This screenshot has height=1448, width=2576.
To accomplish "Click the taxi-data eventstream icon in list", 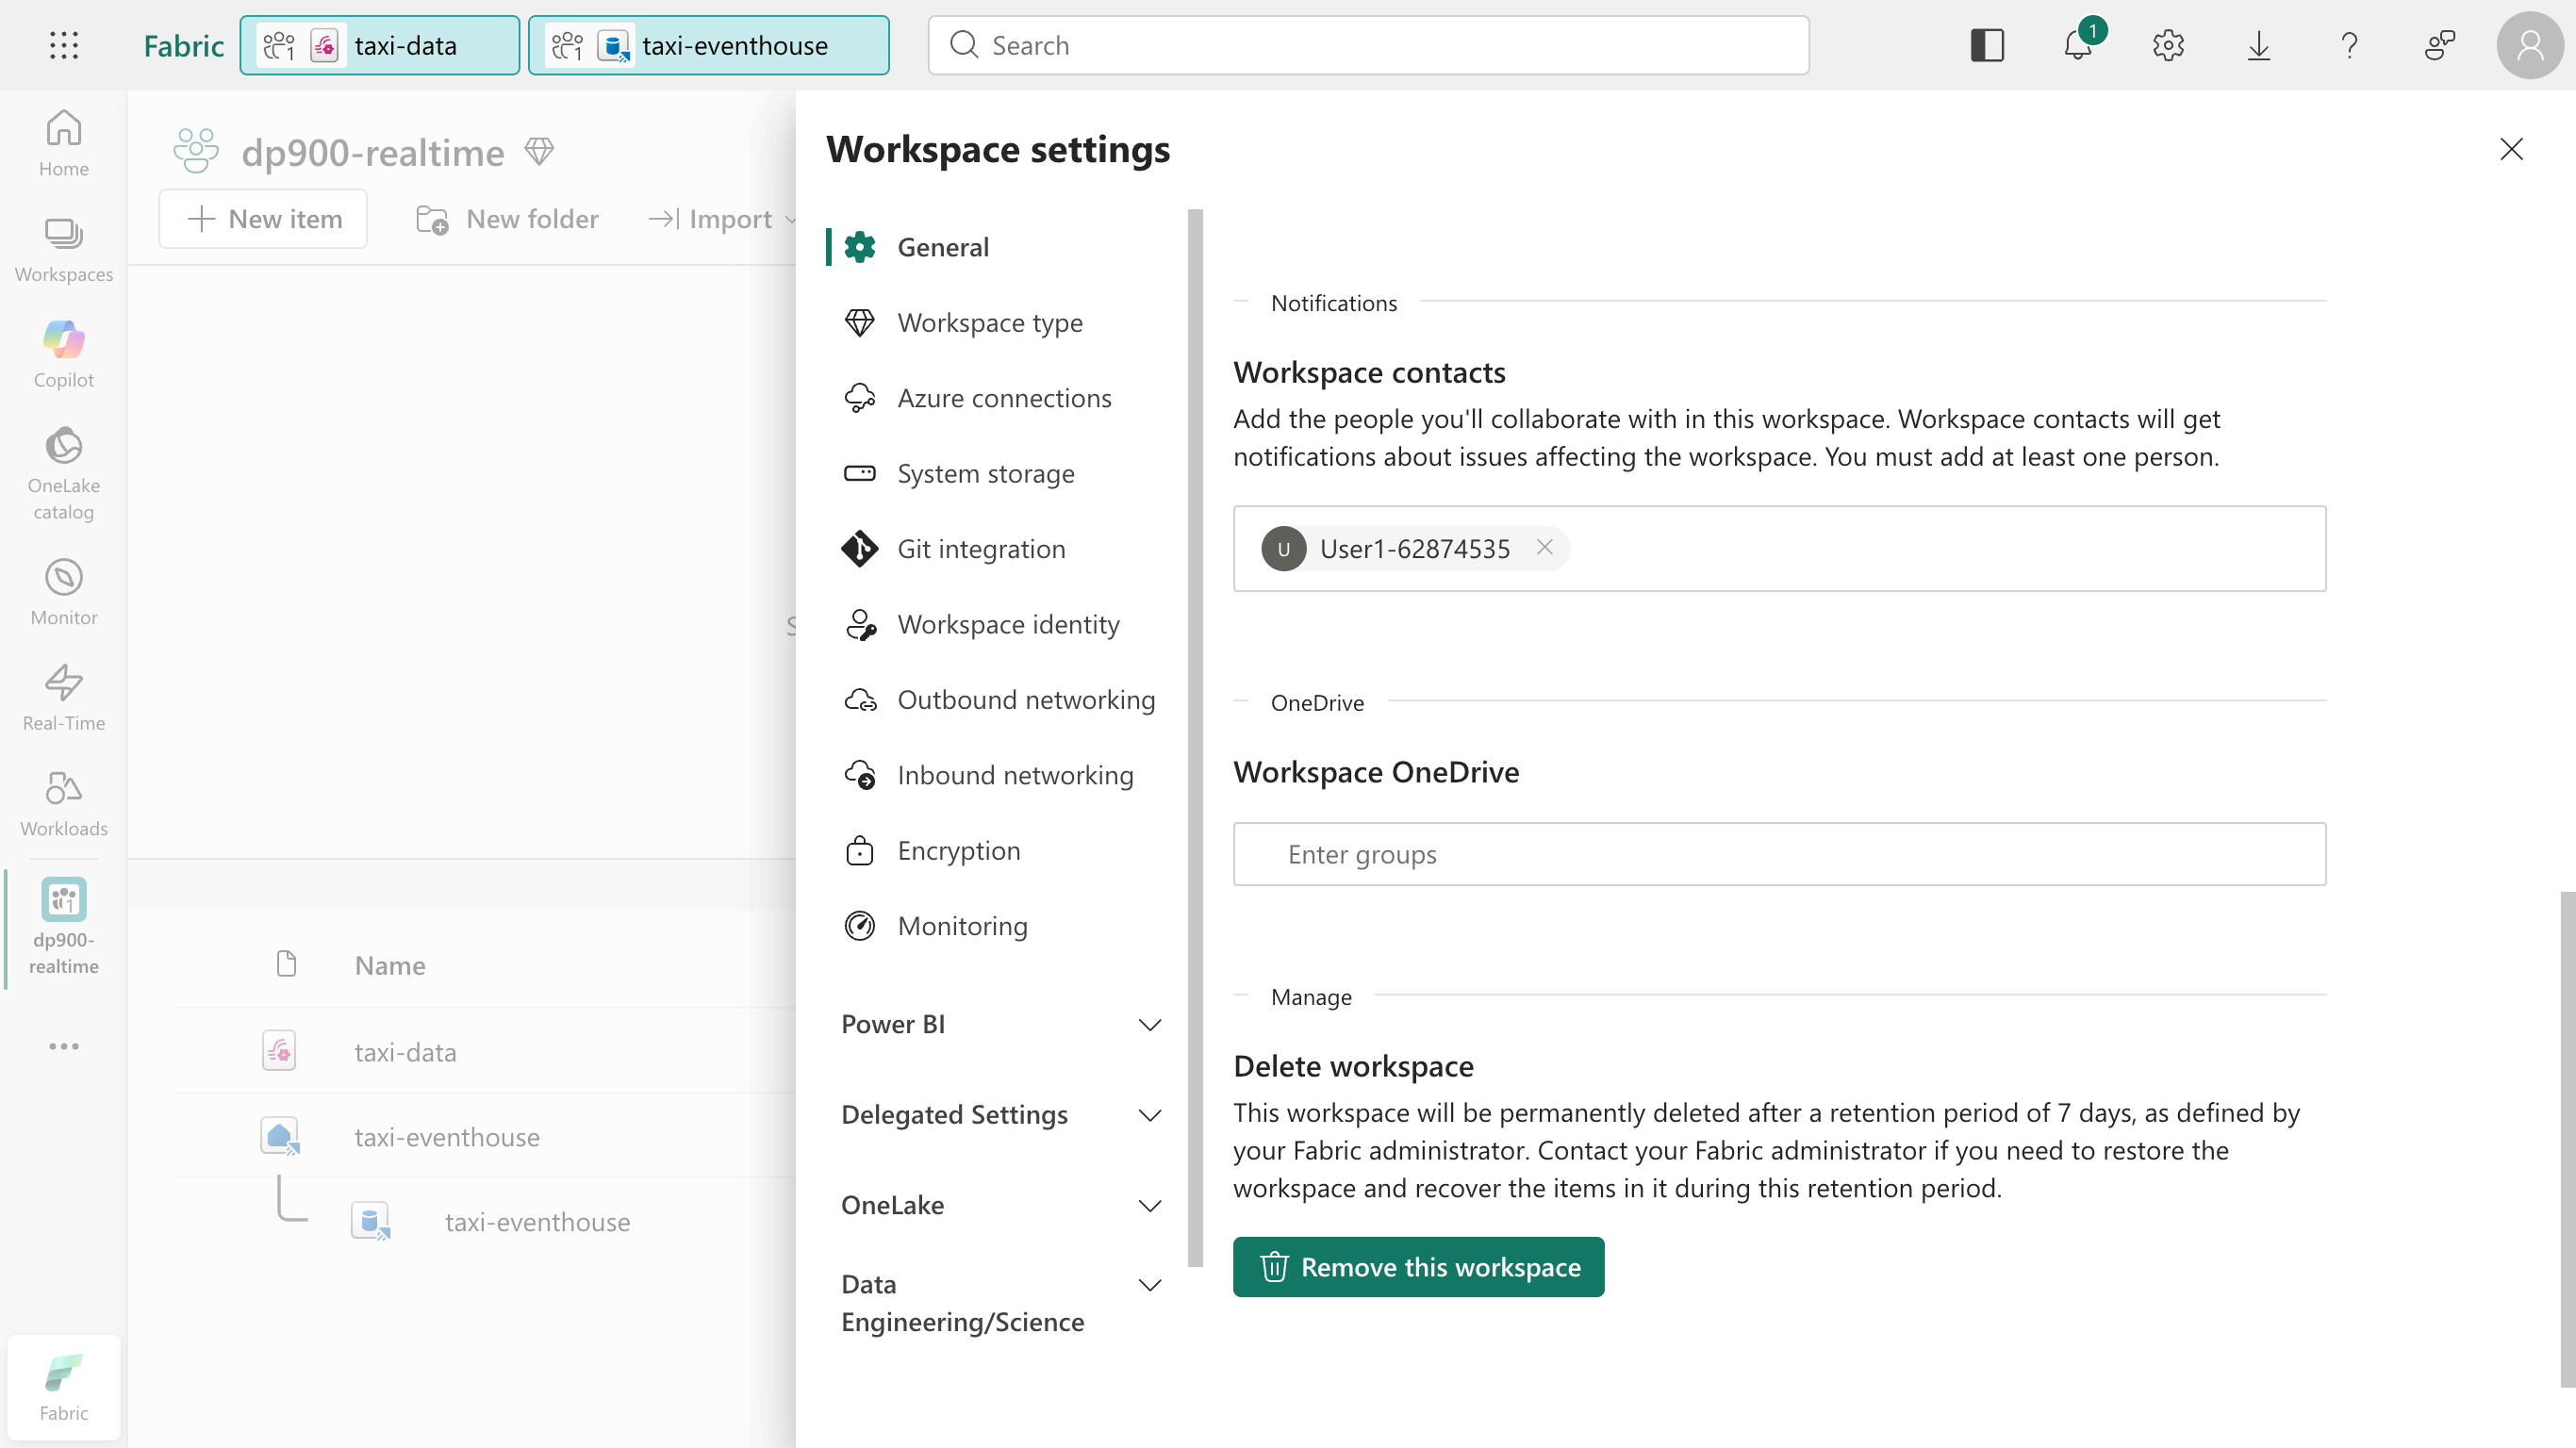I will pyautogui.click(x=279, y=1051).
